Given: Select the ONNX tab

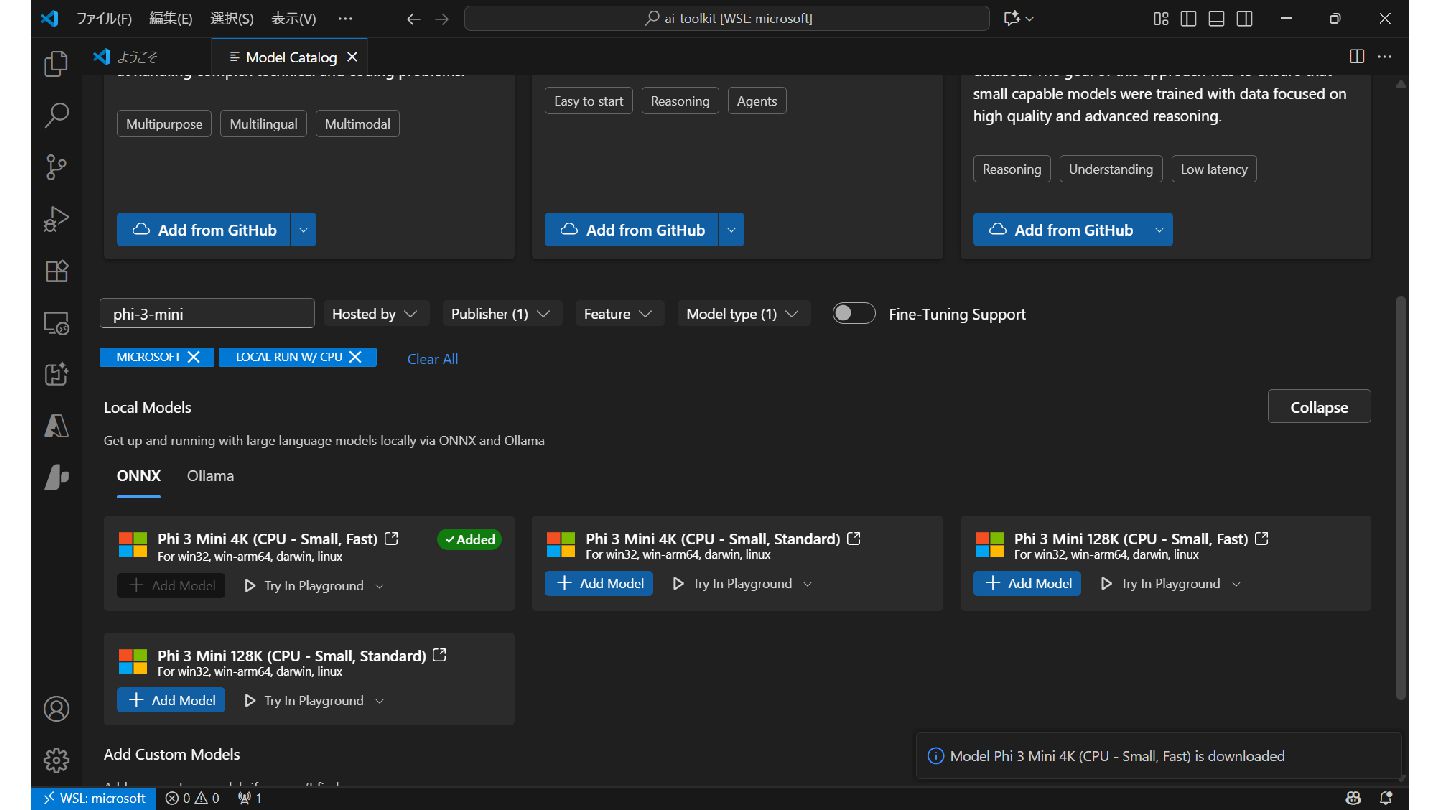Looking at the screenshot, I should tap(139, 476).
